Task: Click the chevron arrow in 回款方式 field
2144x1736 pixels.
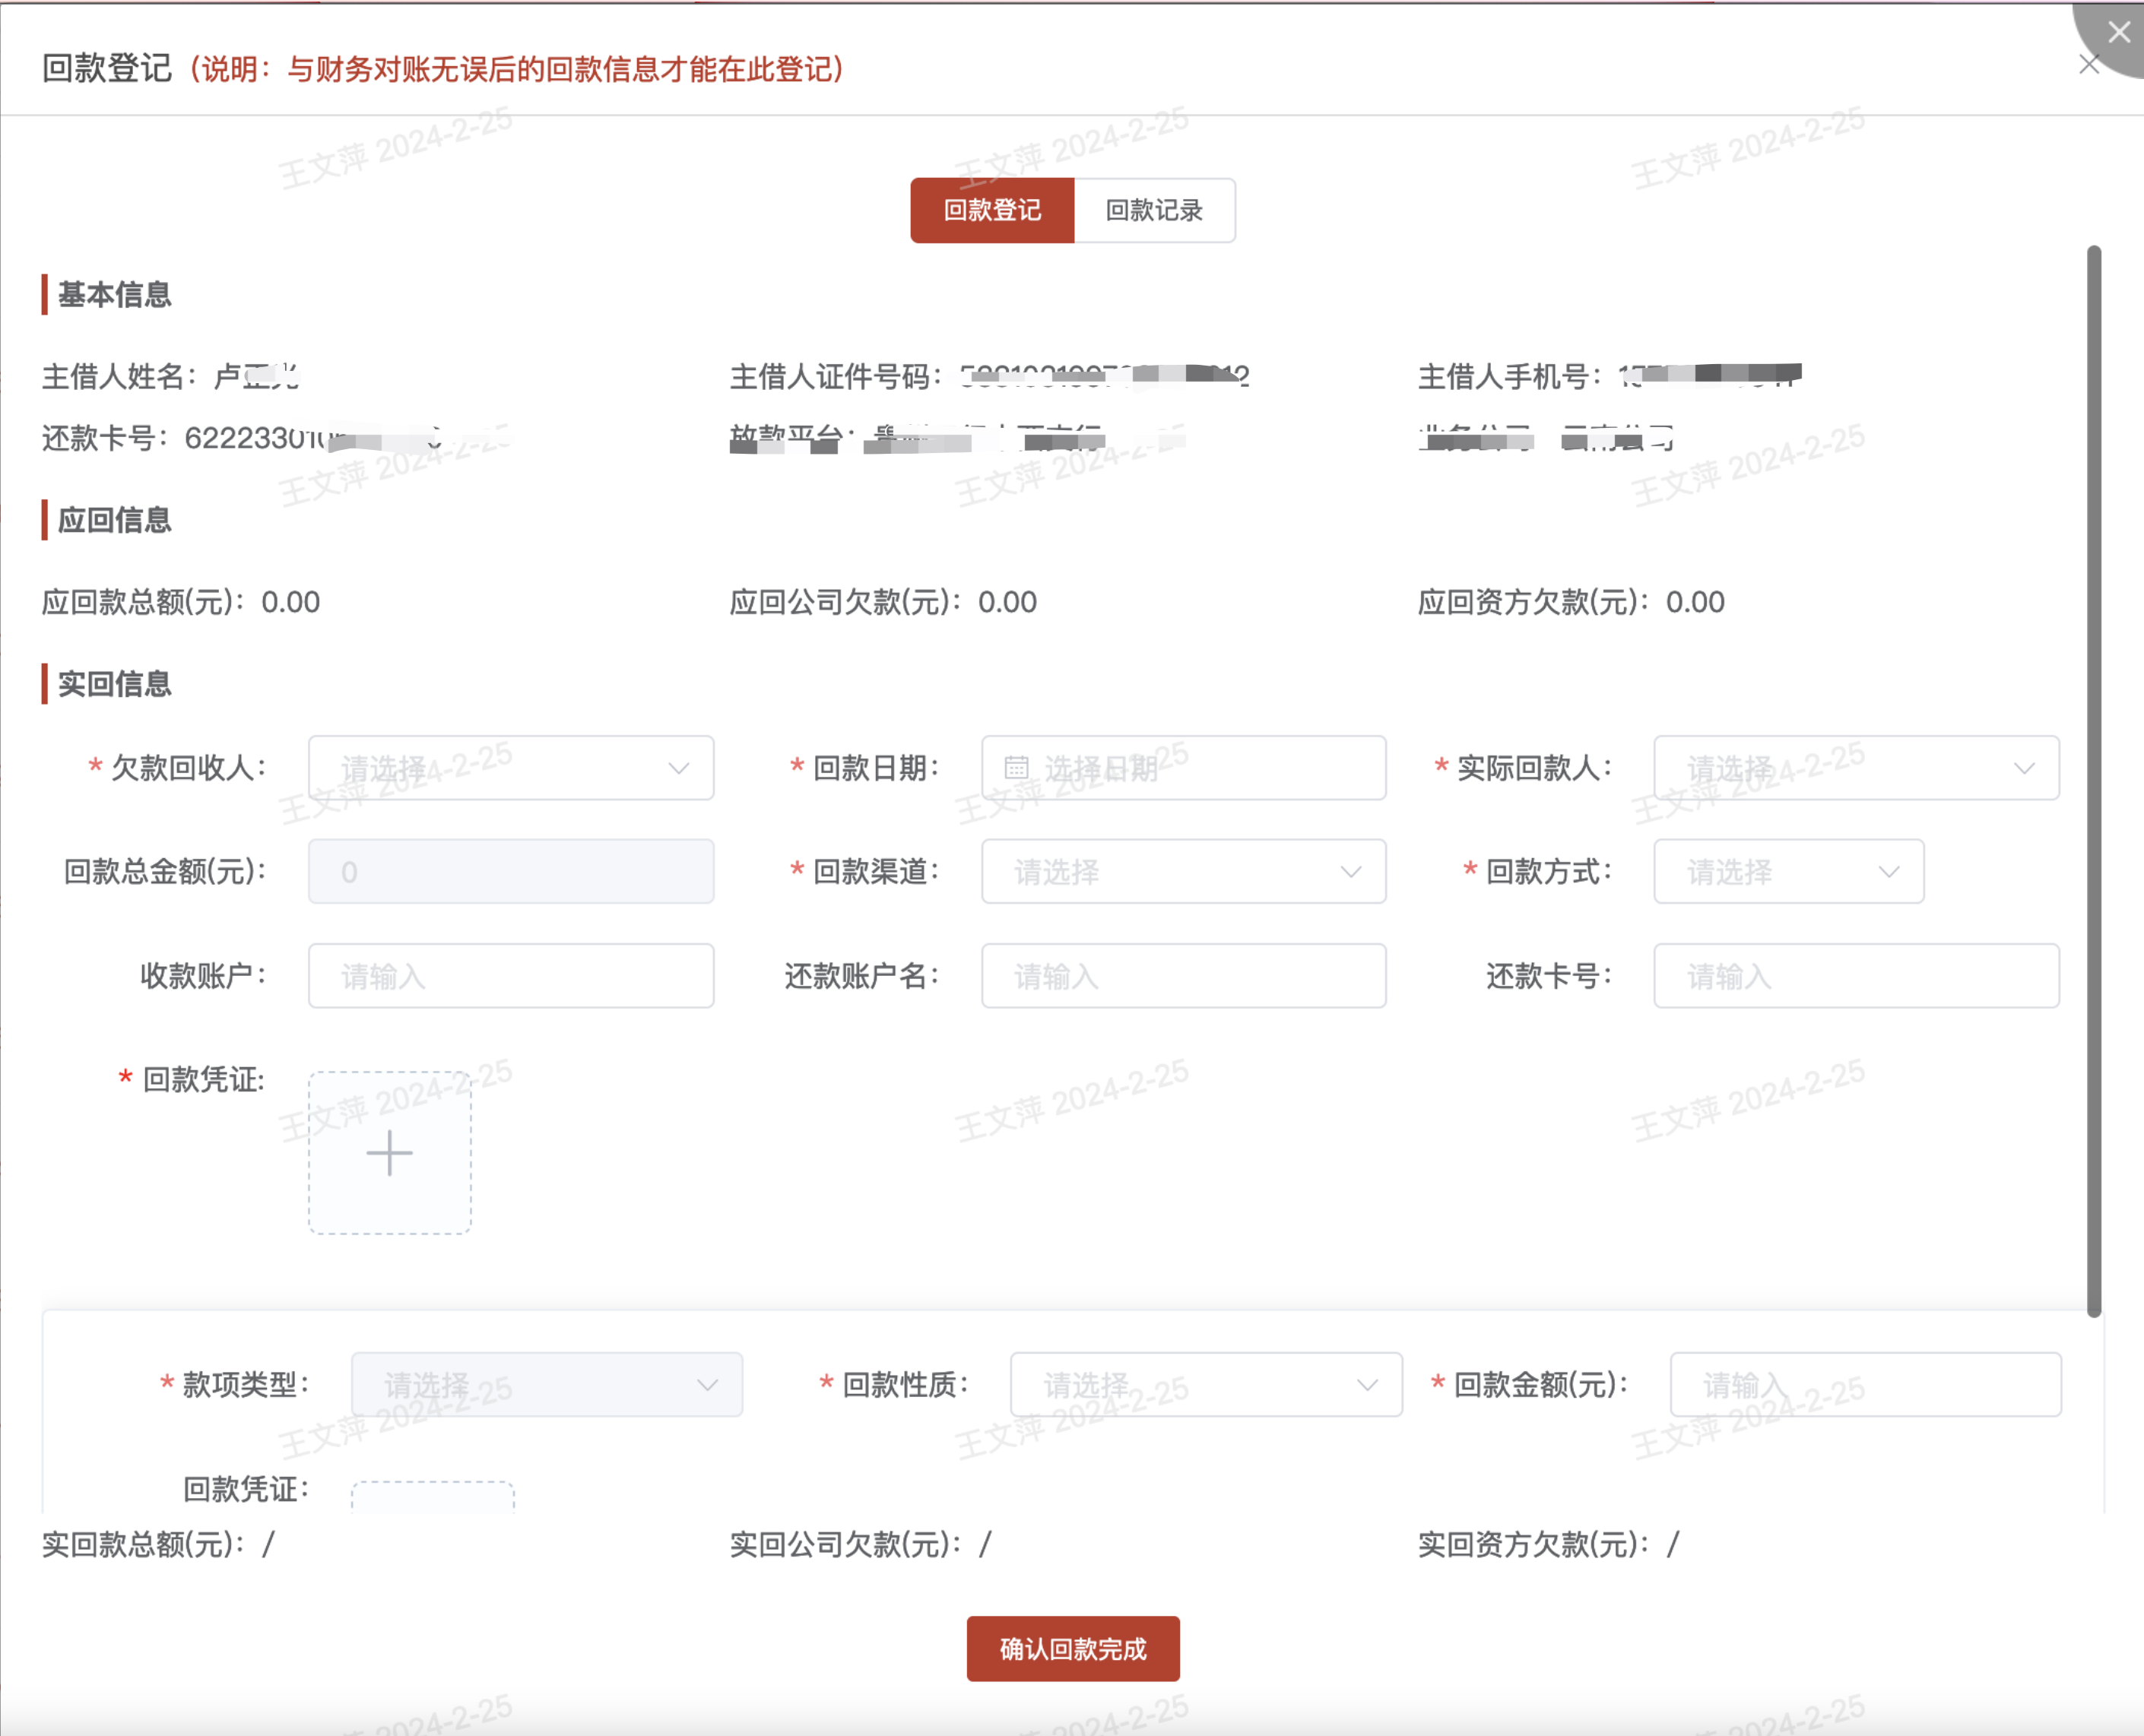Action: [1888, 872]
